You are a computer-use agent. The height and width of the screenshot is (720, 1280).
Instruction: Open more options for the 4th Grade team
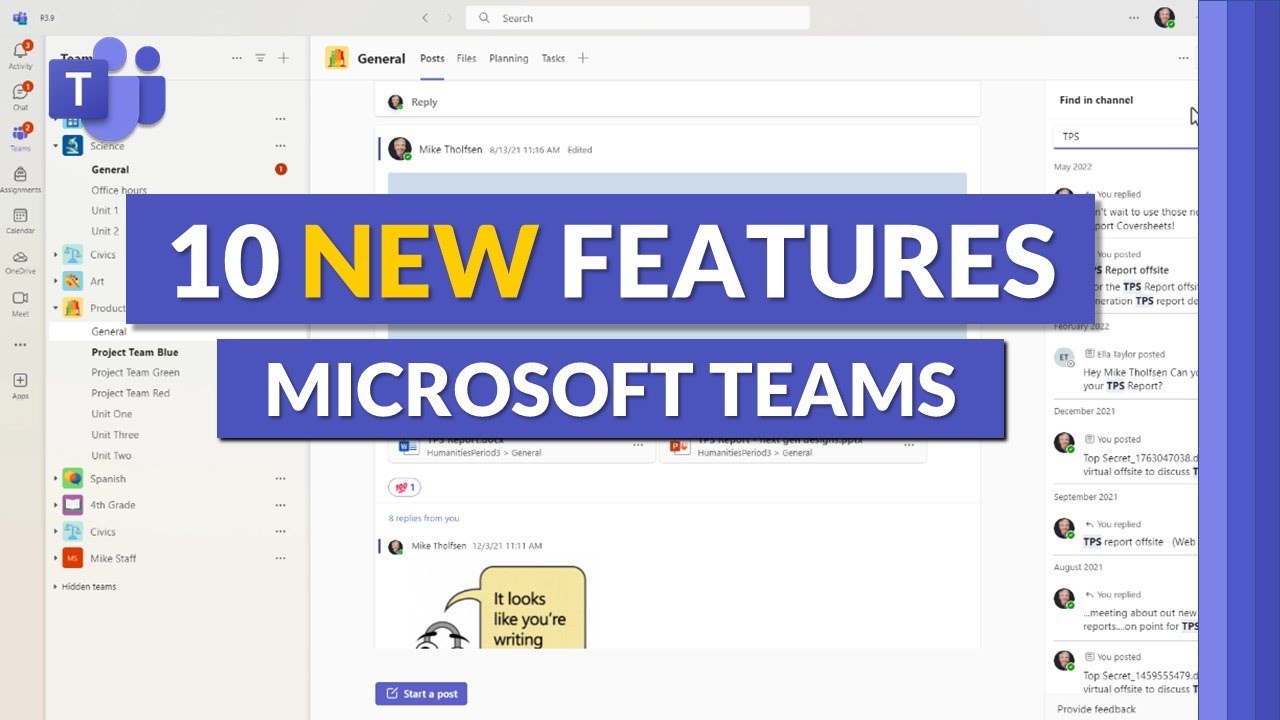pyautogui.click(x=281, y=505)
